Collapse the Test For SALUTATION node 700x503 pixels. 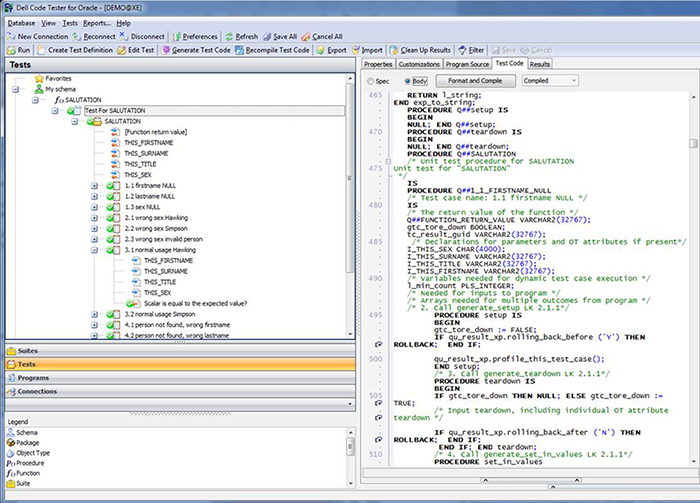[x=55, y=111]
